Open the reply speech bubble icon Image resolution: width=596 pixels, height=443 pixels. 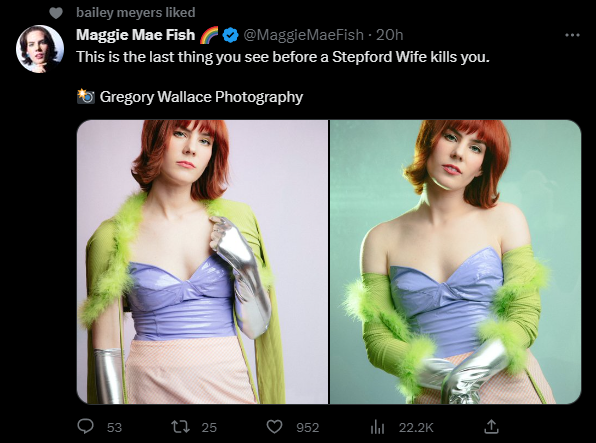click(x=86, y=426)
